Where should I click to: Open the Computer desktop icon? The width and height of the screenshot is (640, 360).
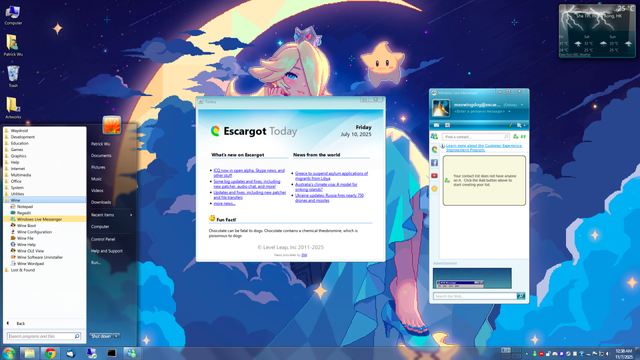tap(13, 15)
